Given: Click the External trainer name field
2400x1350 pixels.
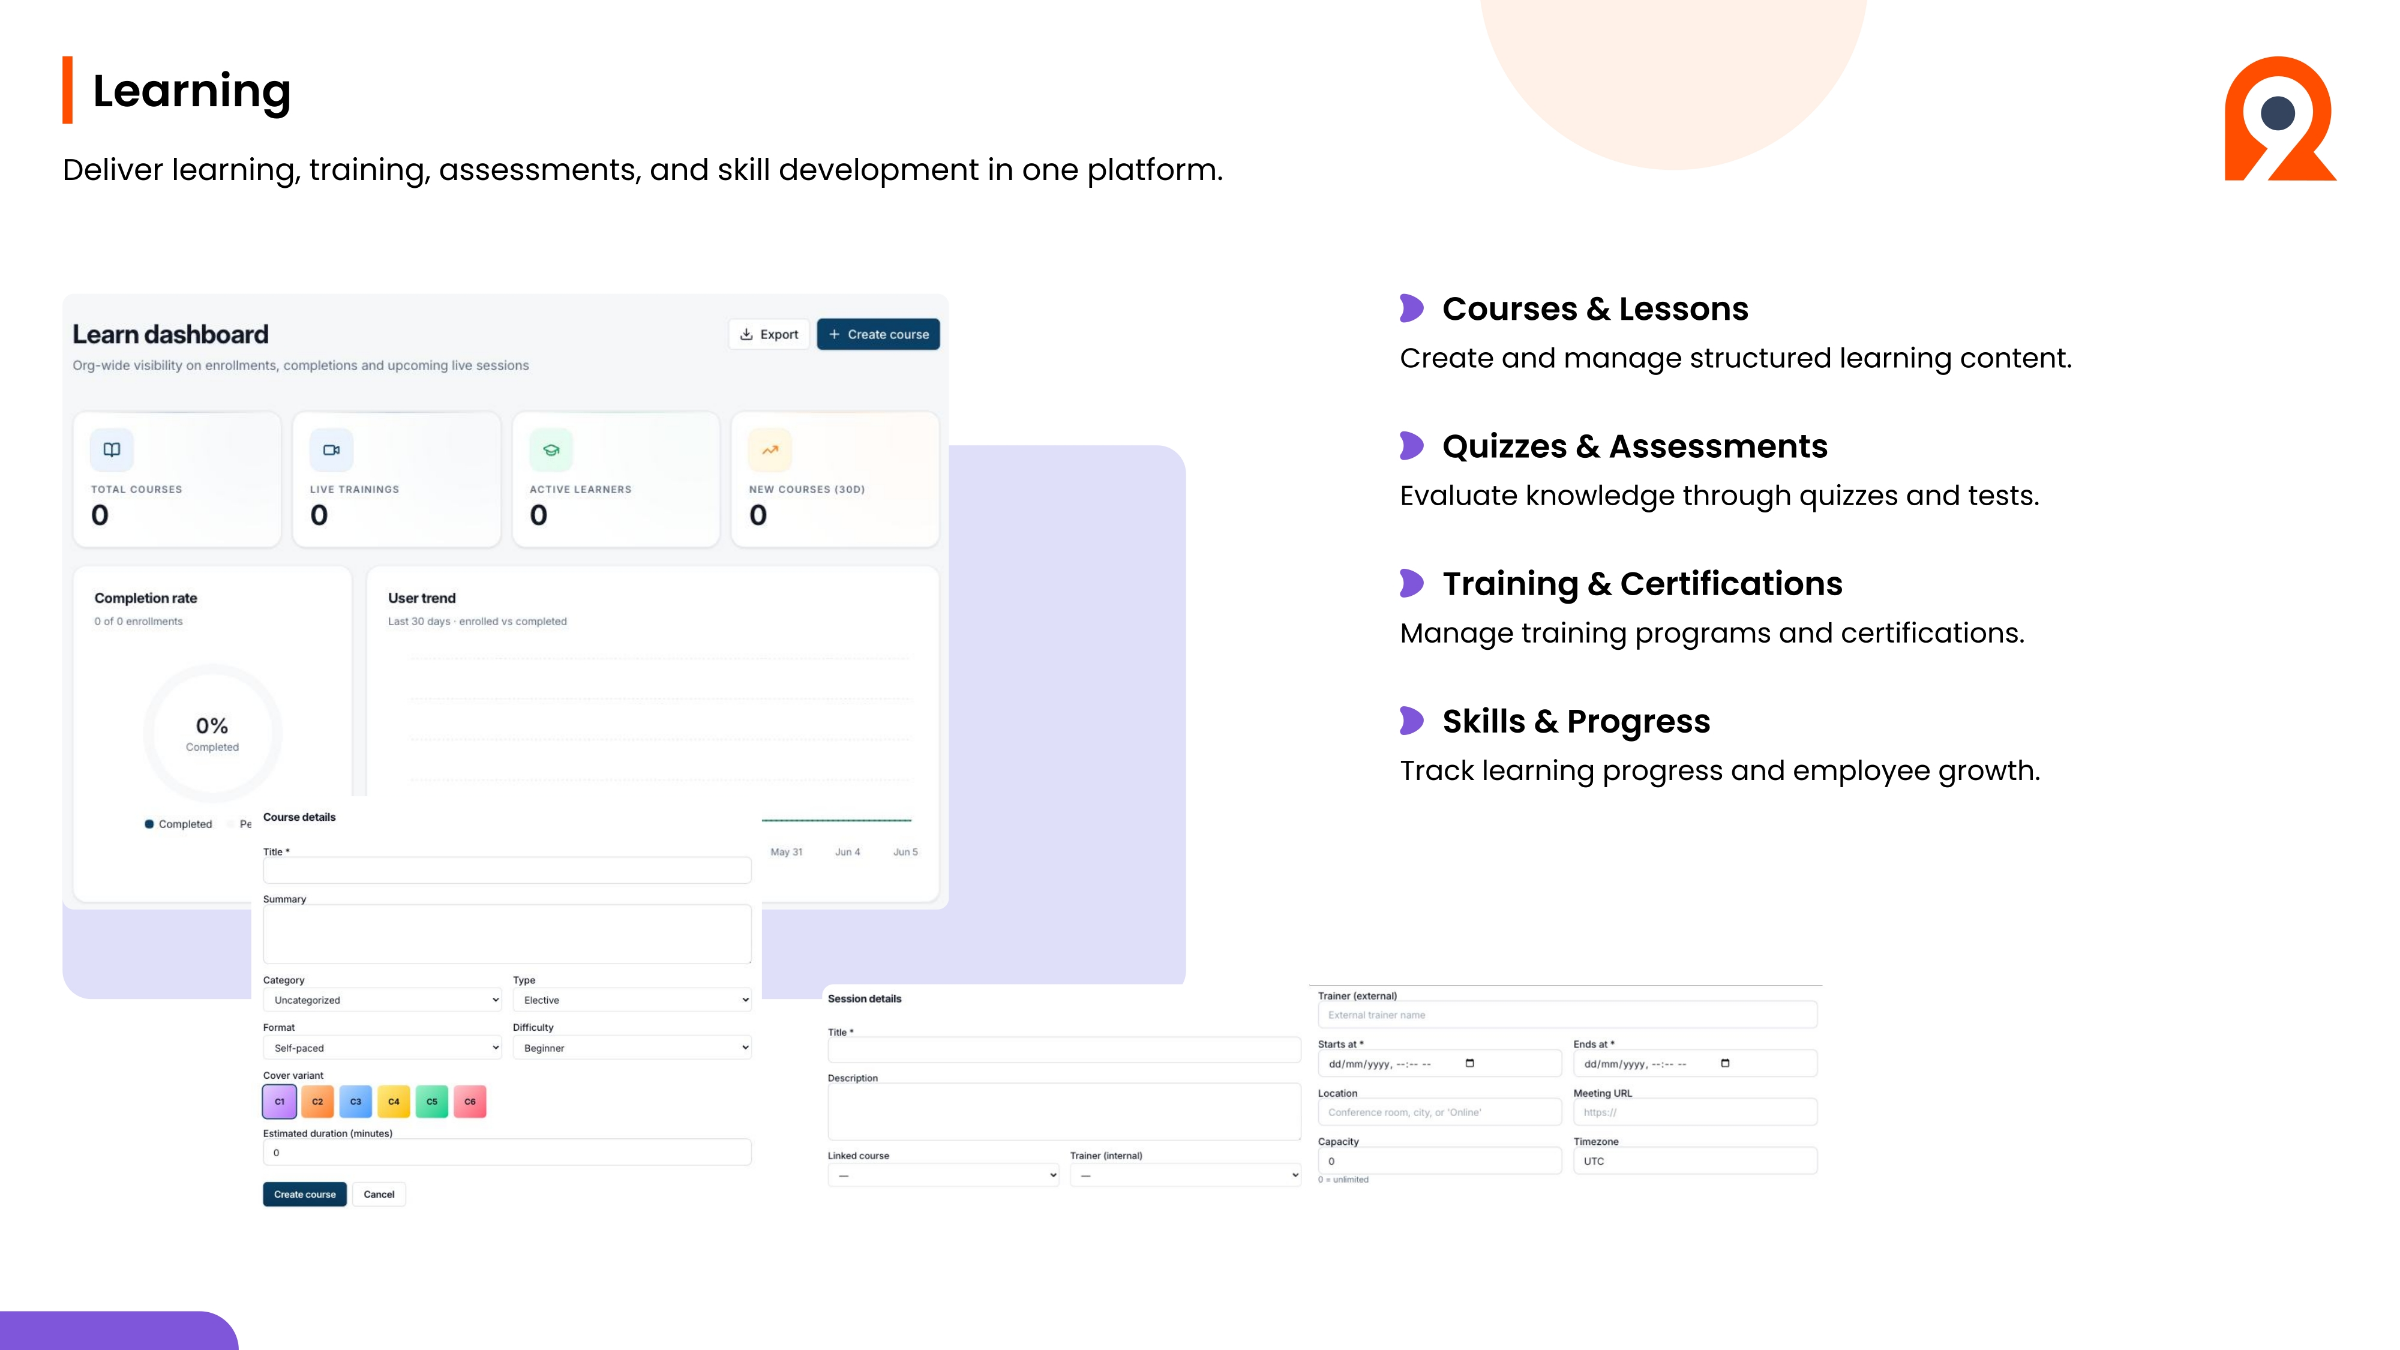Looking at the screenshot, I should (1567, 1015).
